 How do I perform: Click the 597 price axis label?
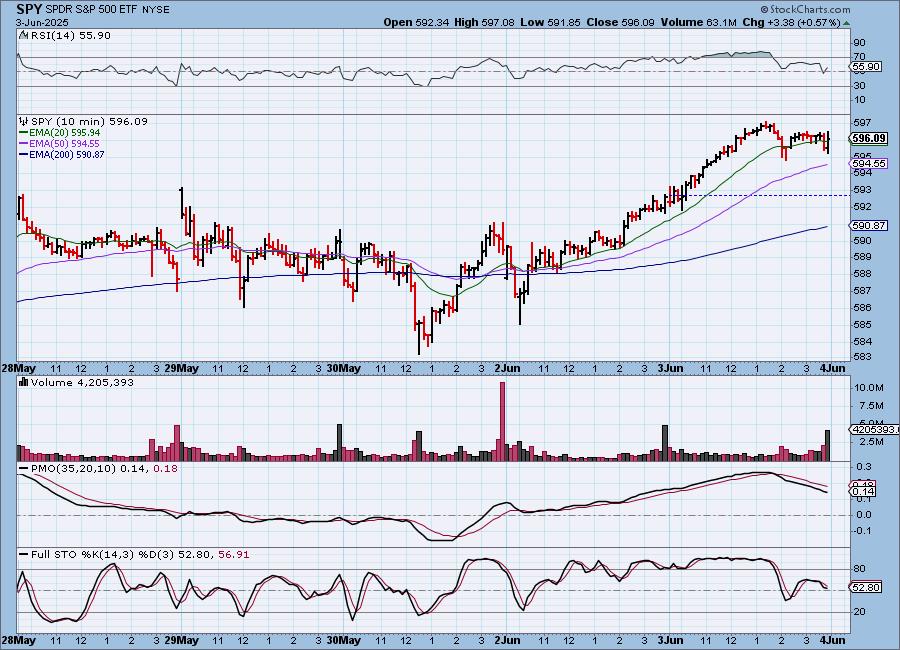(862, 122)
